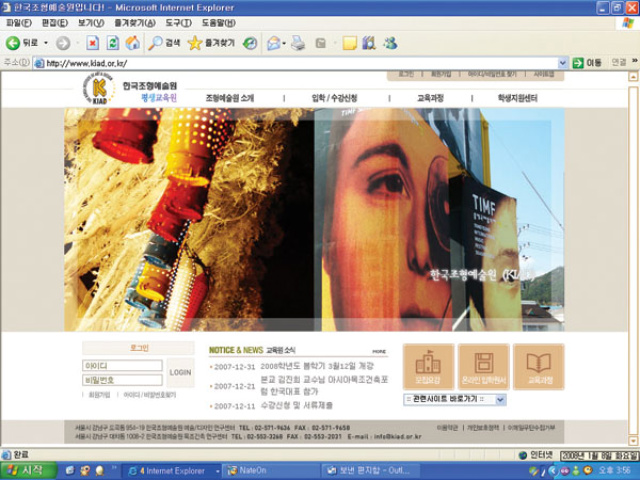This screenshot has height=480, width=640.
Task: Open the Research book icon
Action: coord(369,43)
